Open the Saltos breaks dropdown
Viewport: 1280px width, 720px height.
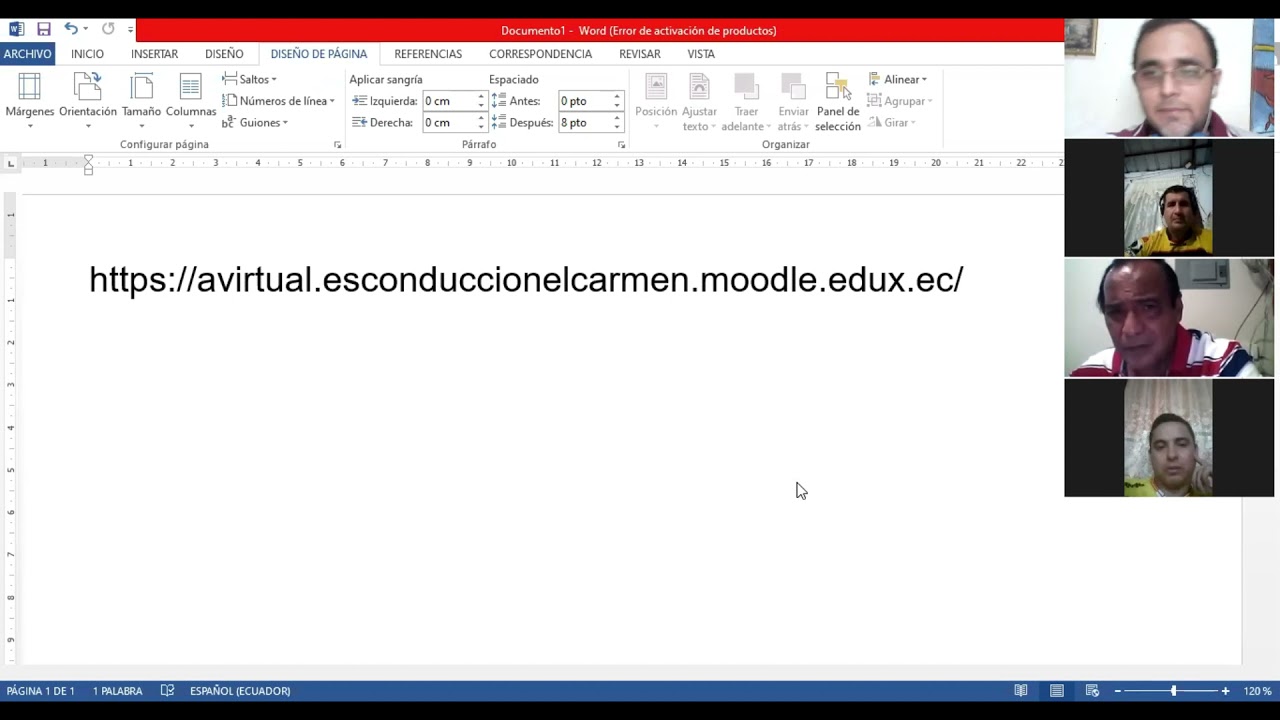(x=249, y=79)
